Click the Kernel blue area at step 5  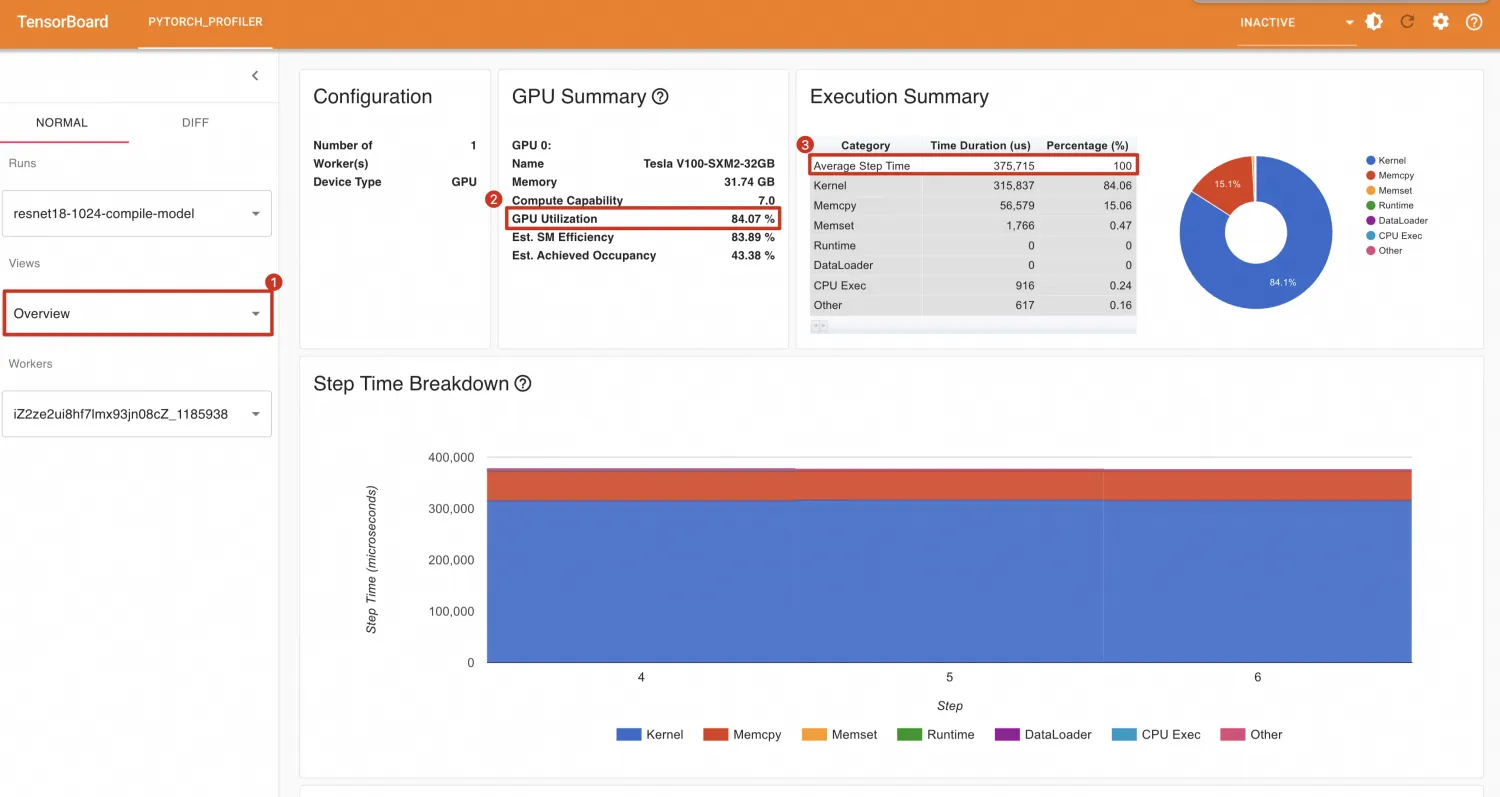tap(949, 580)
